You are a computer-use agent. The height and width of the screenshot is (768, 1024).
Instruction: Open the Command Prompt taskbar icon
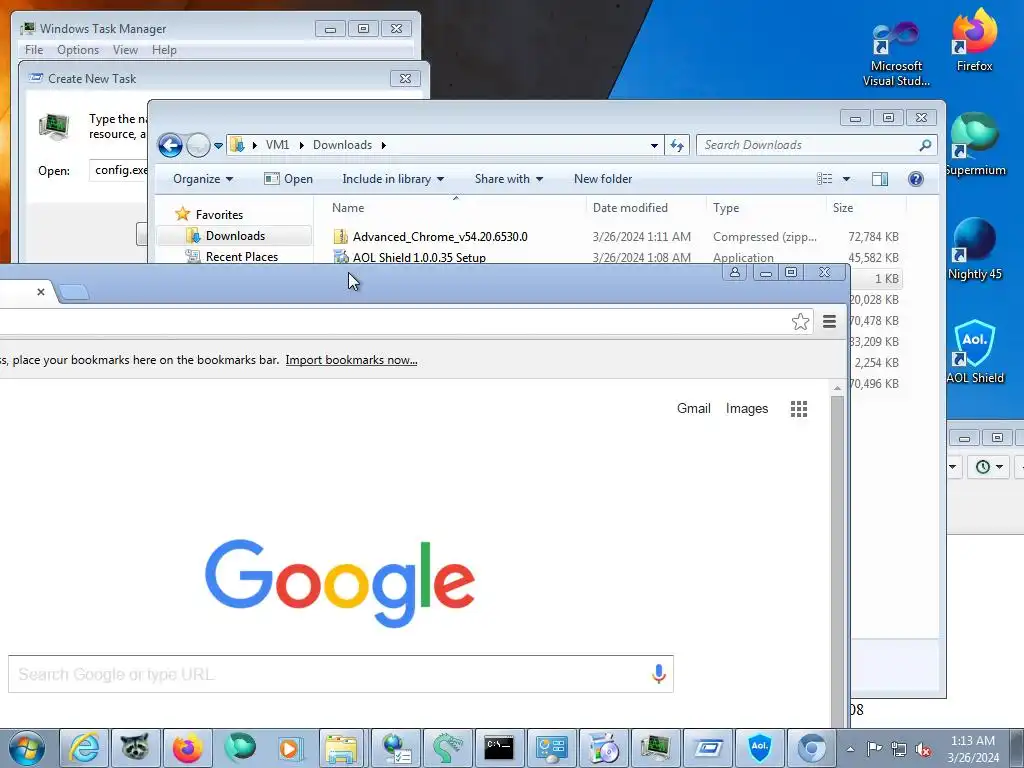pos(499,748)
